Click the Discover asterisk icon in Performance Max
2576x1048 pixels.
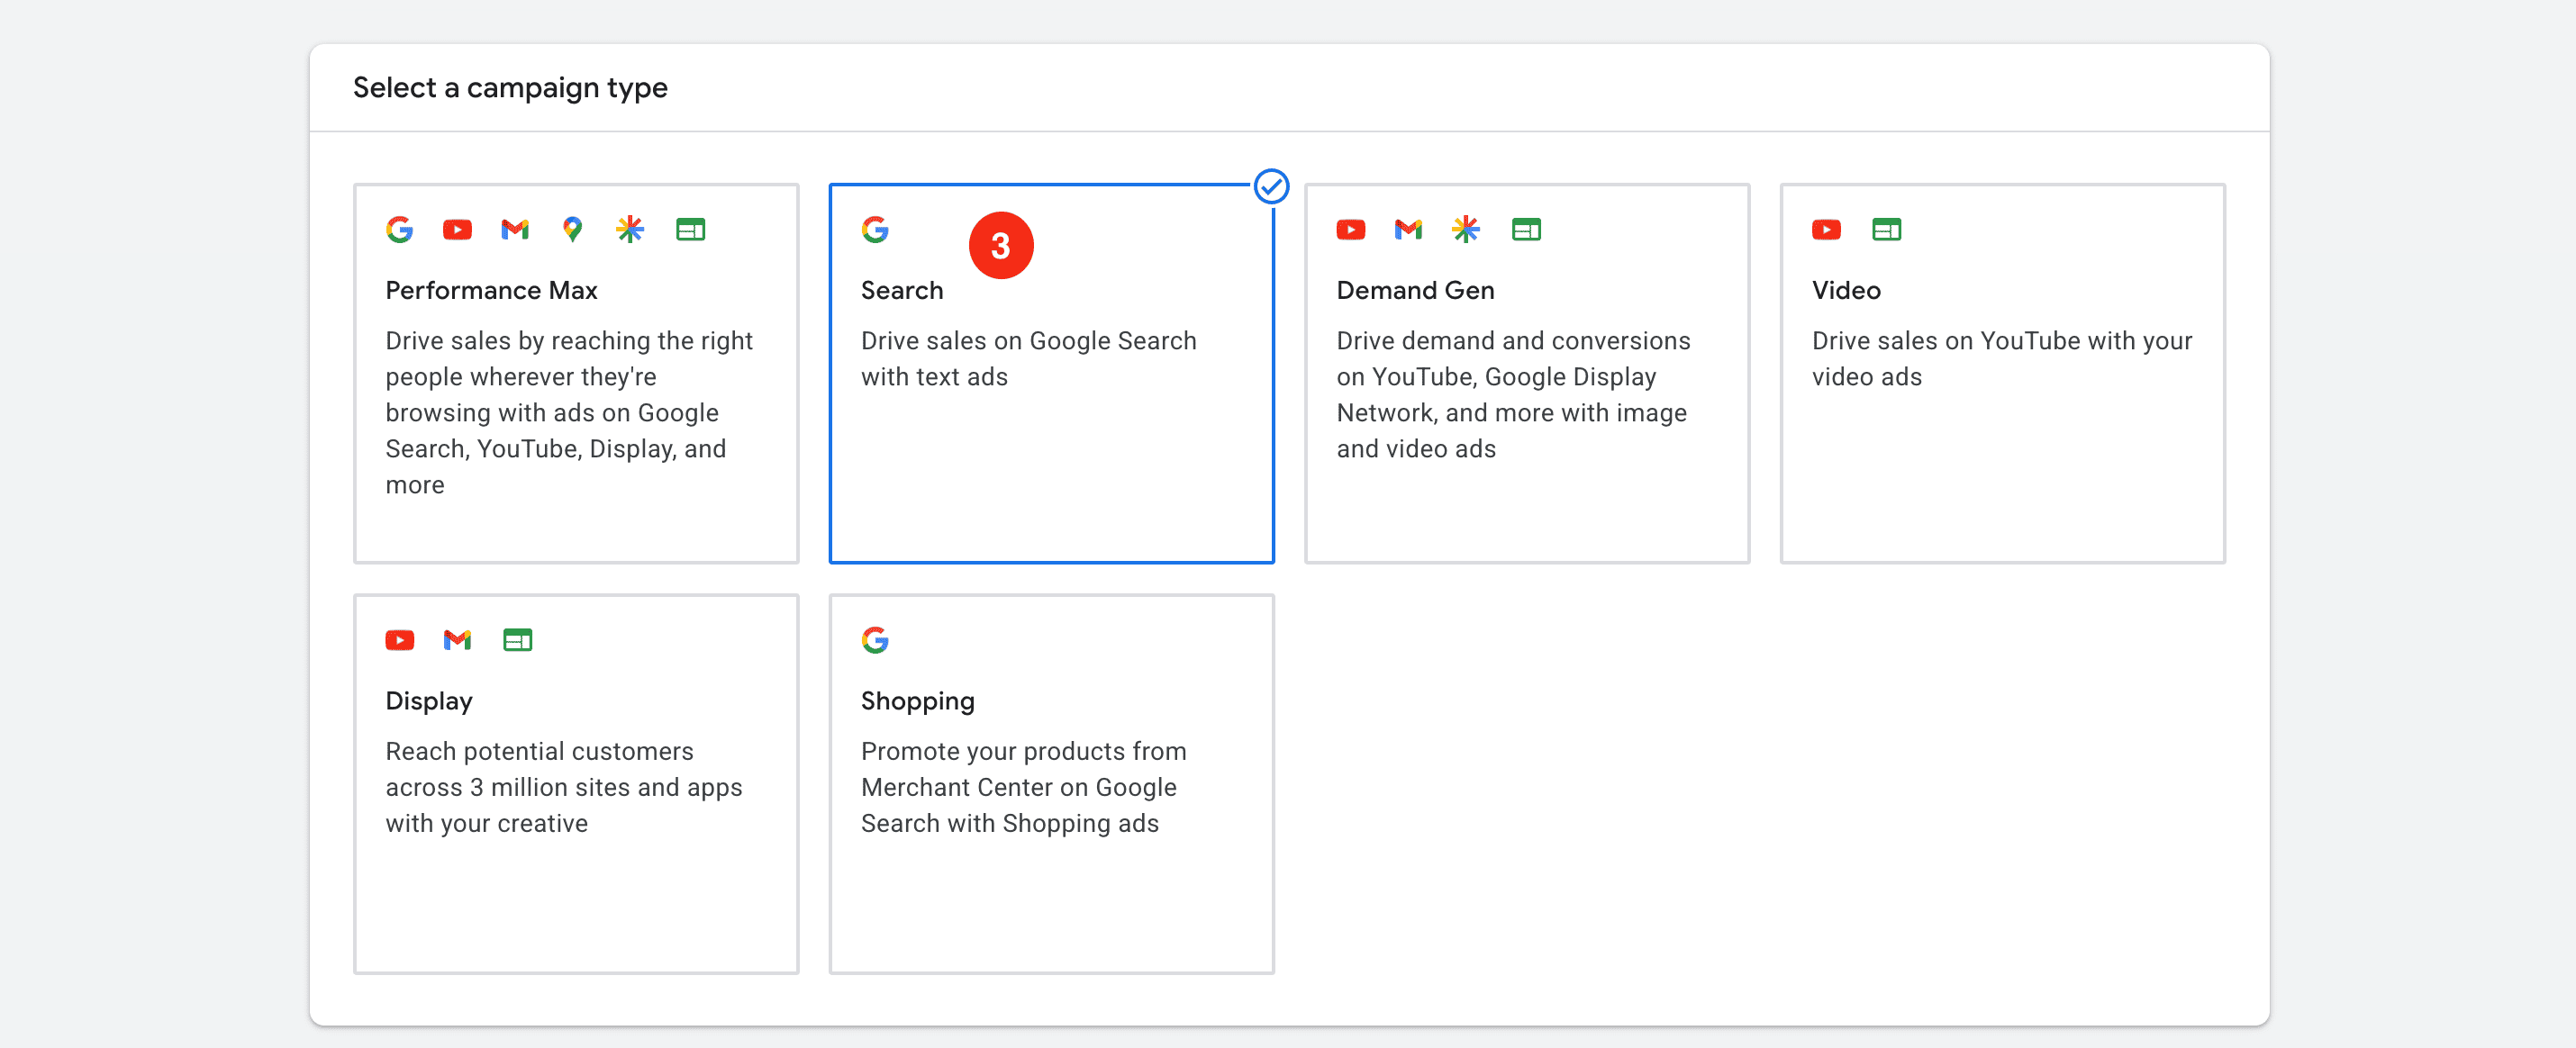coord(630,230)
